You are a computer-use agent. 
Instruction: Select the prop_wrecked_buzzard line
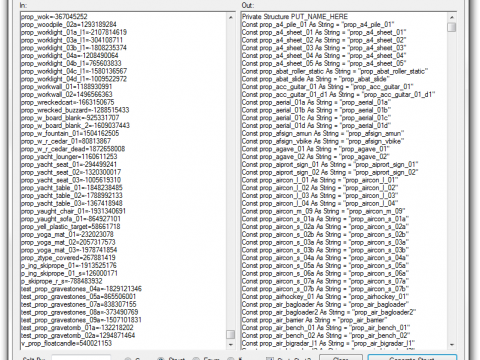(x=75, y=110)
